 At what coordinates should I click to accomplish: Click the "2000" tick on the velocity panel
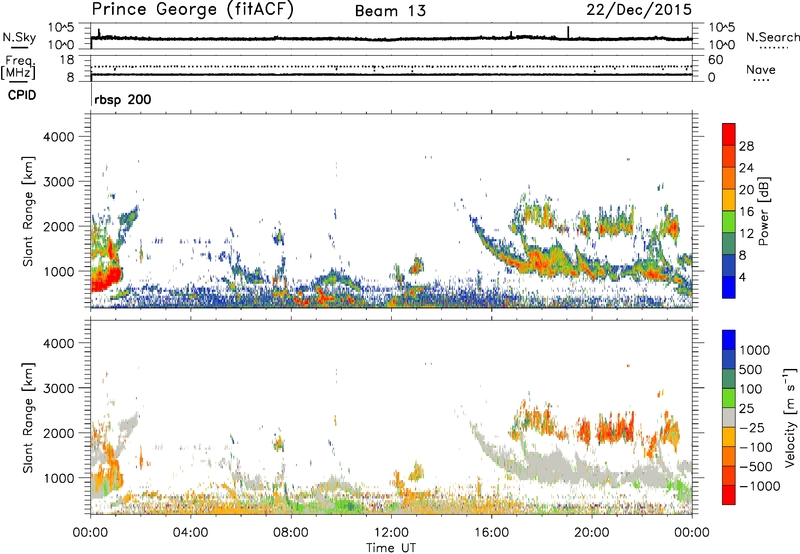(x=58, y=433)
